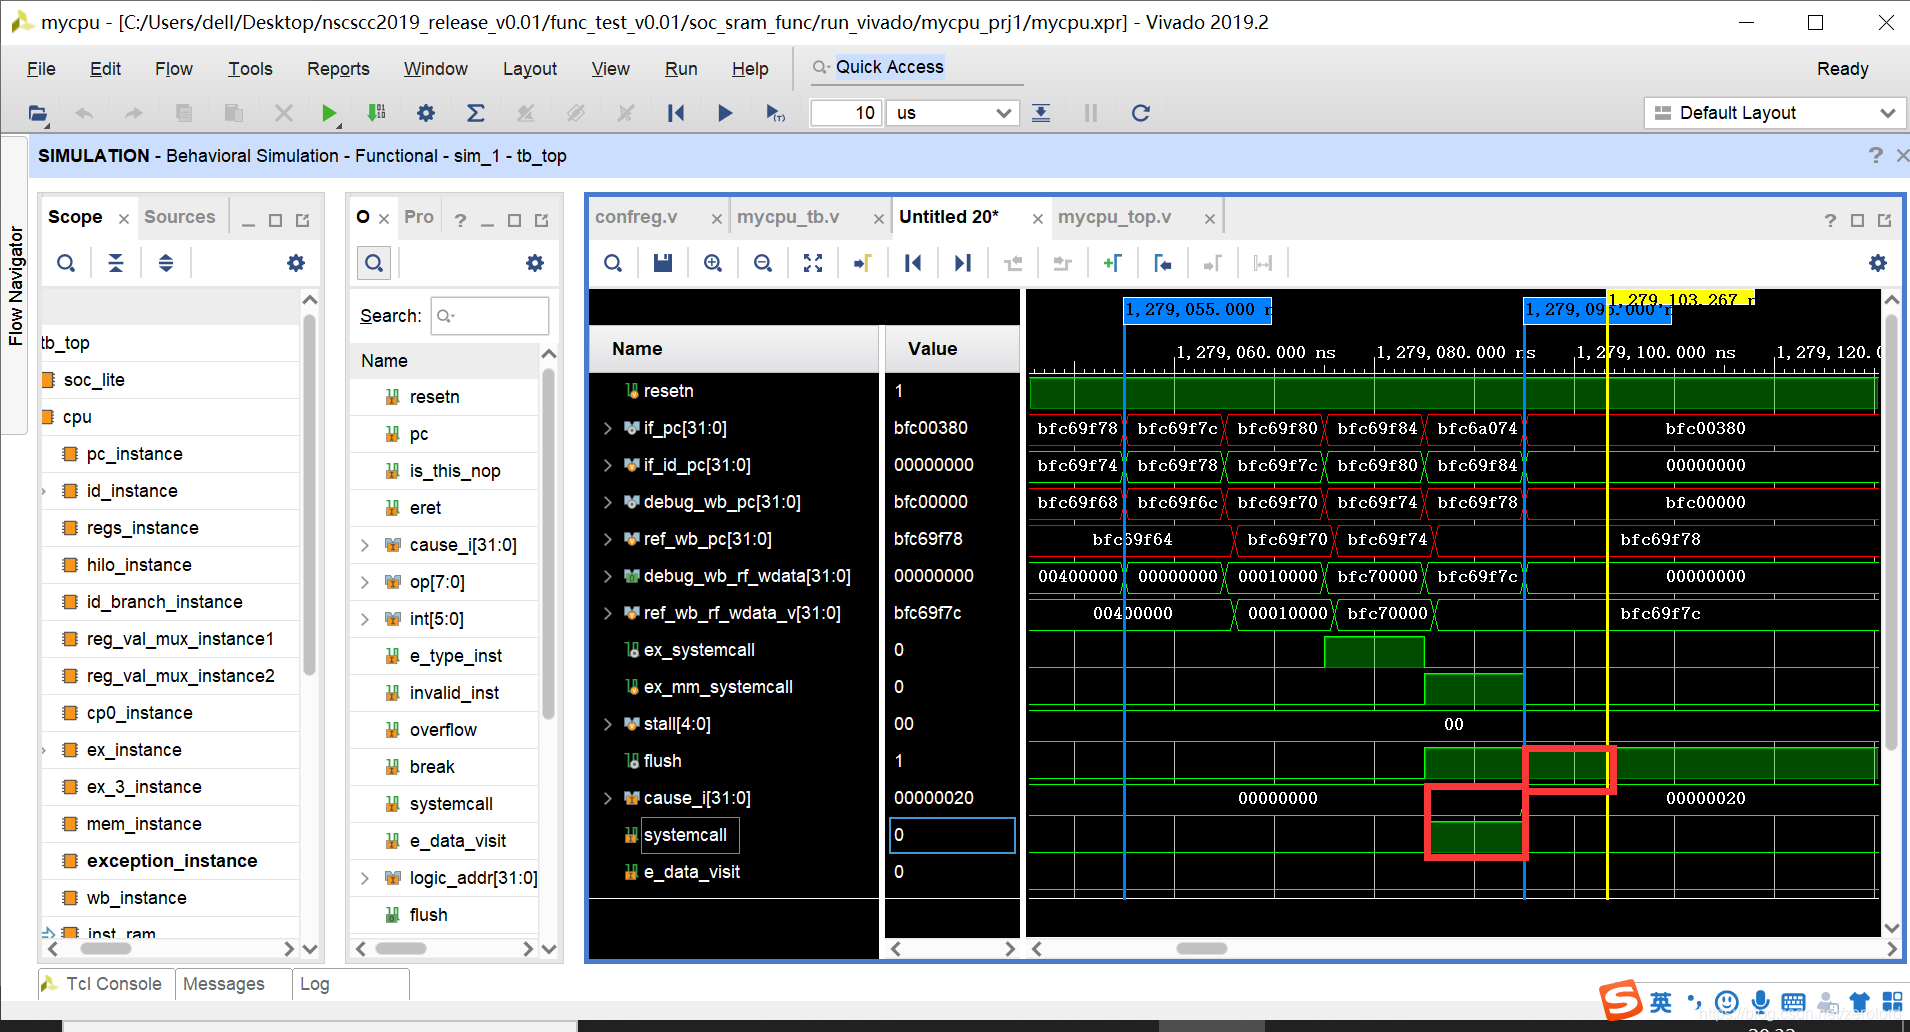
Task: Open Flow Navigator side panel
Action: tap(15, 286)
